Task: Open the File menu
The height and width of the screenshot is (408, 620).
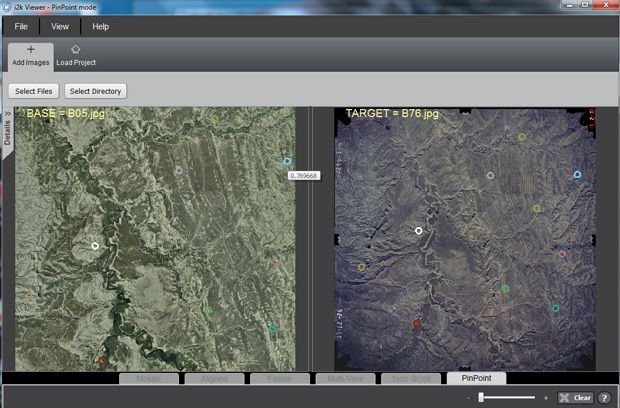Action: pyautogui.click(x=21, y=26)
